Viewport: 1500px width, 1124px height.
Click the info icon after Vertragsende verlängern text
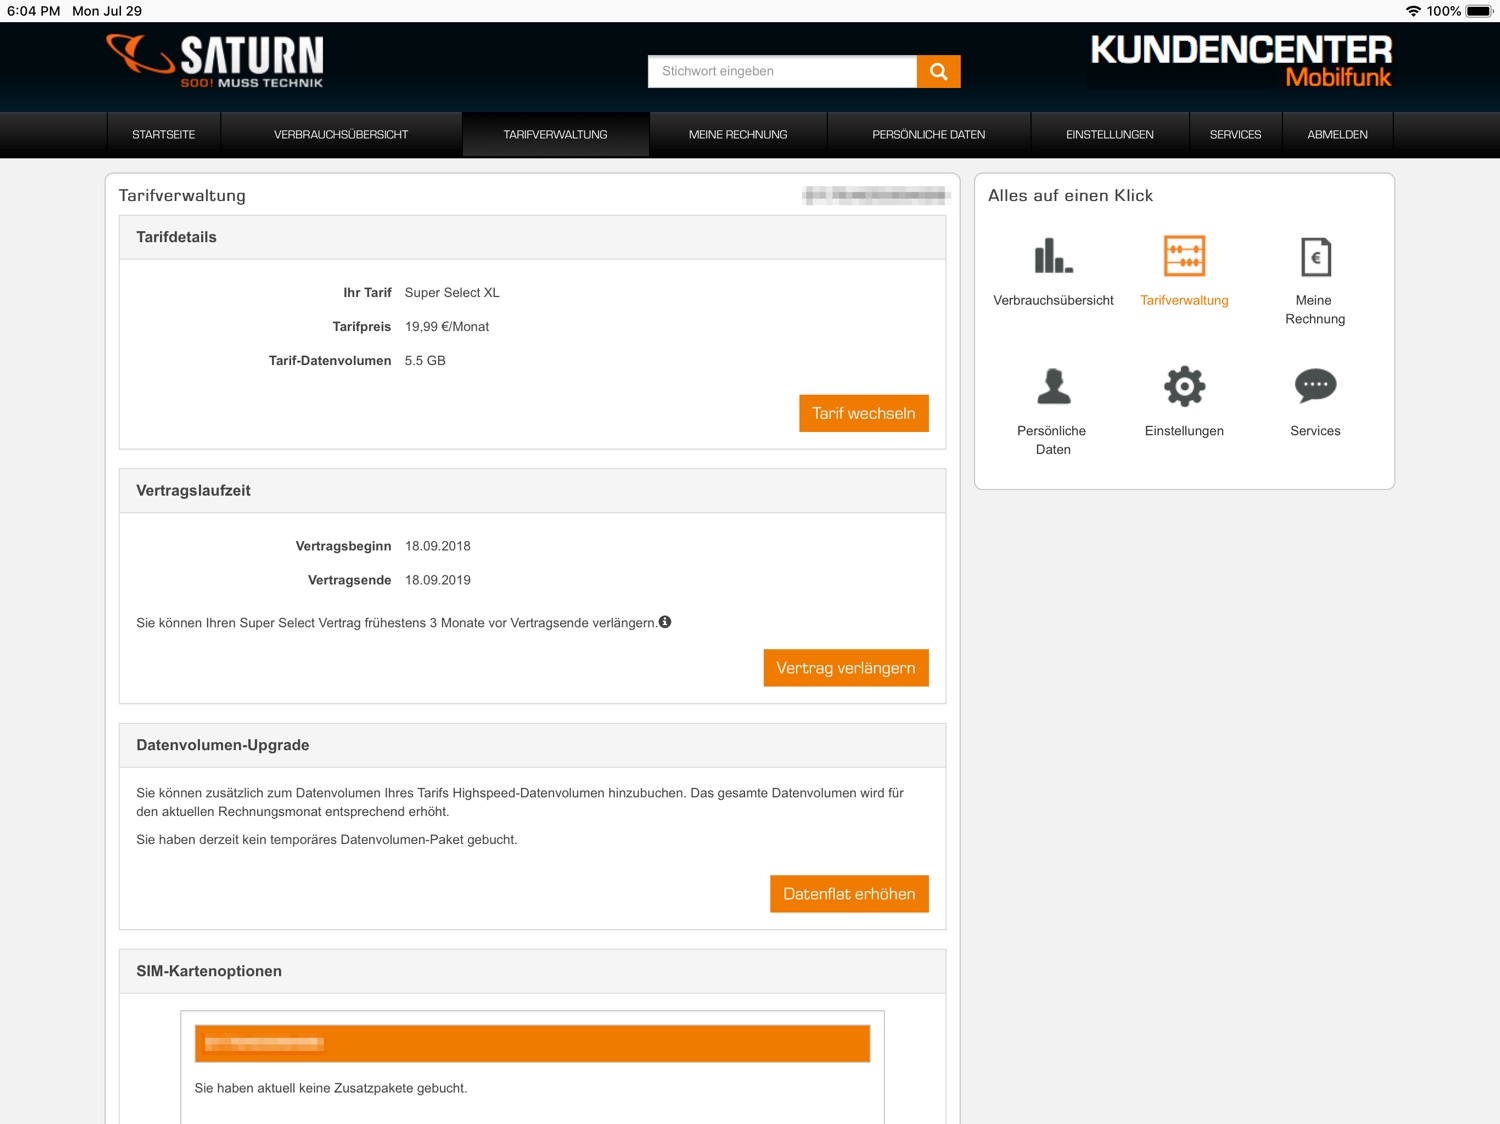click(x=665, y=622)
